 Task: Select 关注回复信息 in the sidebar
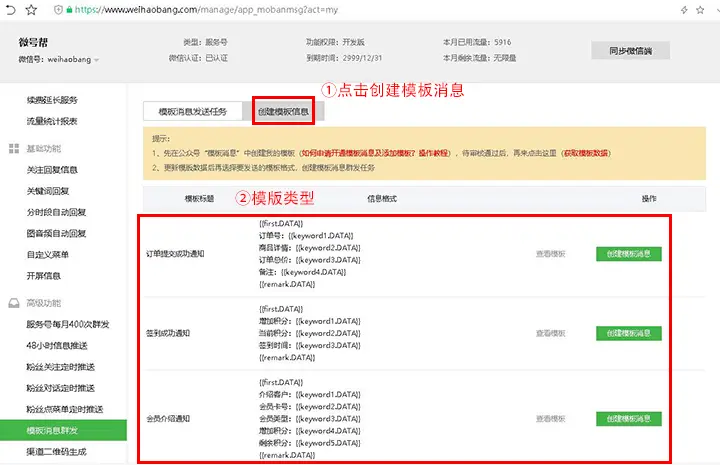point(52,170)
